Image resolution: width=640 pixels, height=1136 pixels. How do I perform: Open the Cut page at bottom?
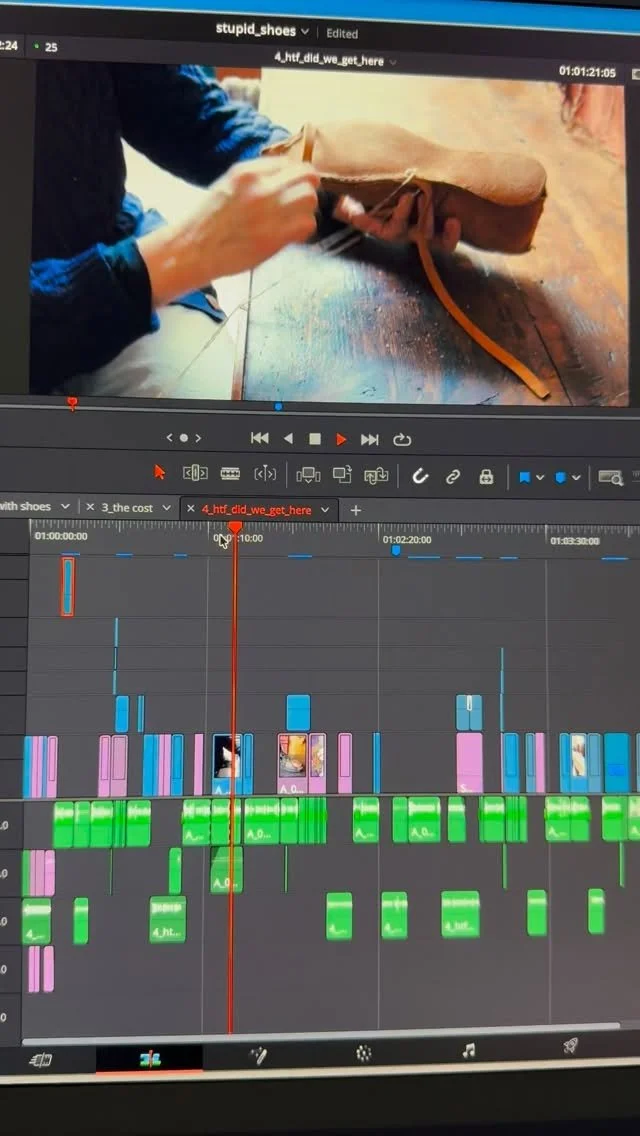coord(41,1061)
